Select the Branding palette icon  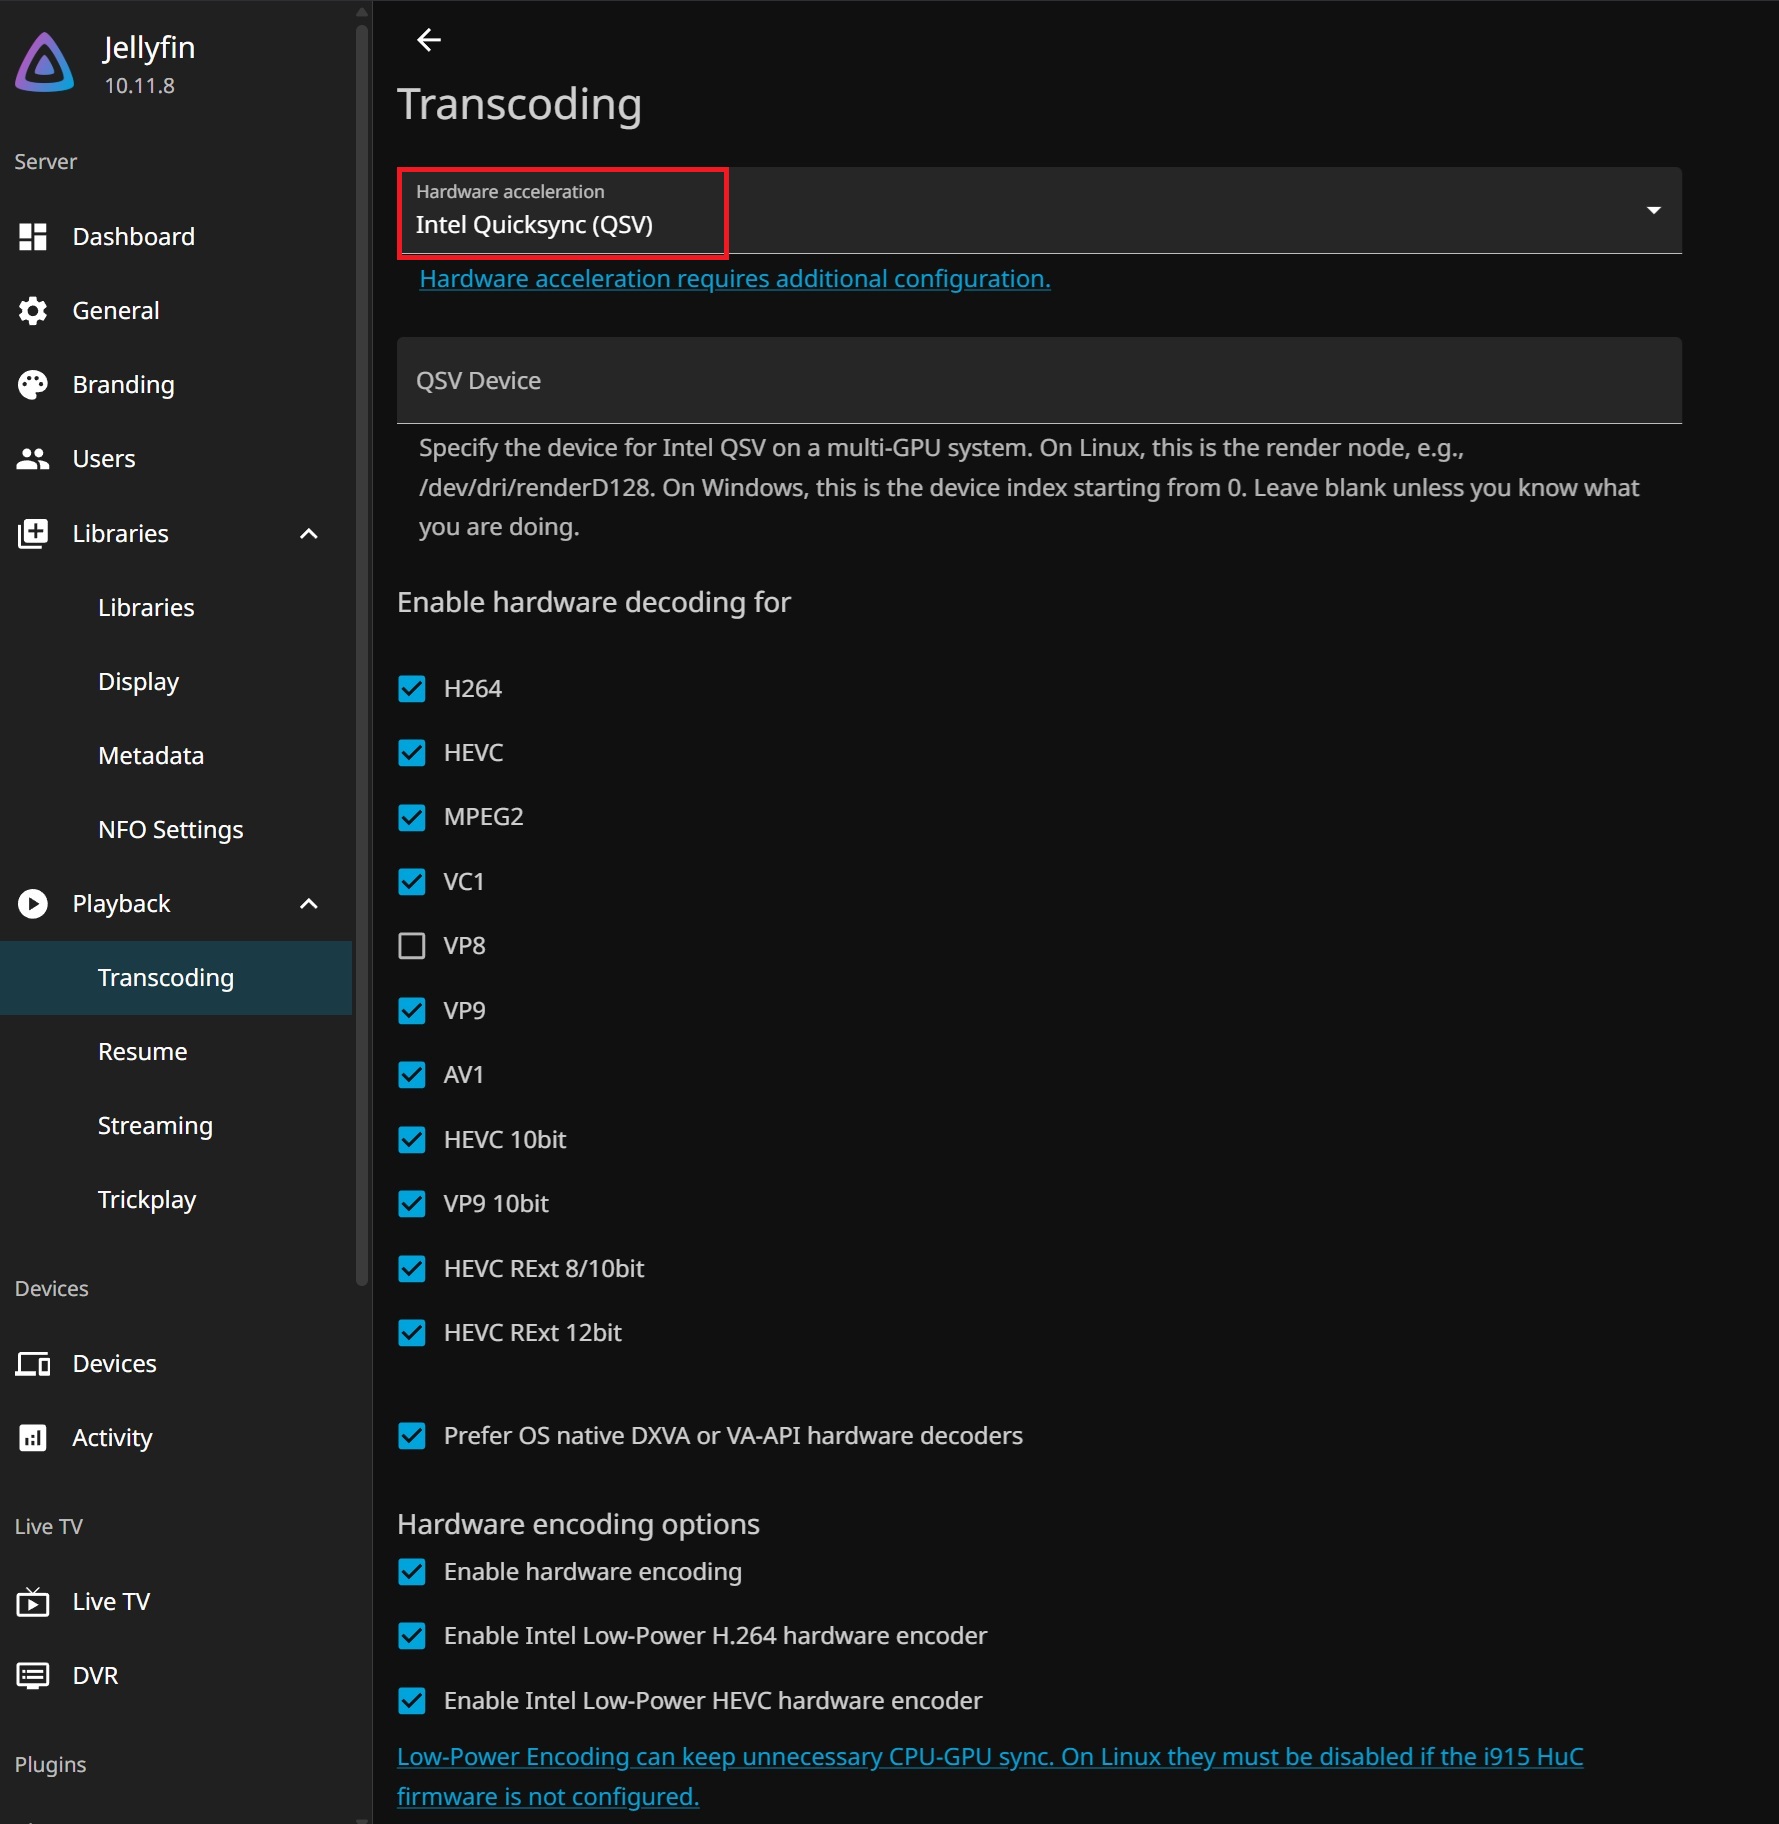tap(33, 385)
